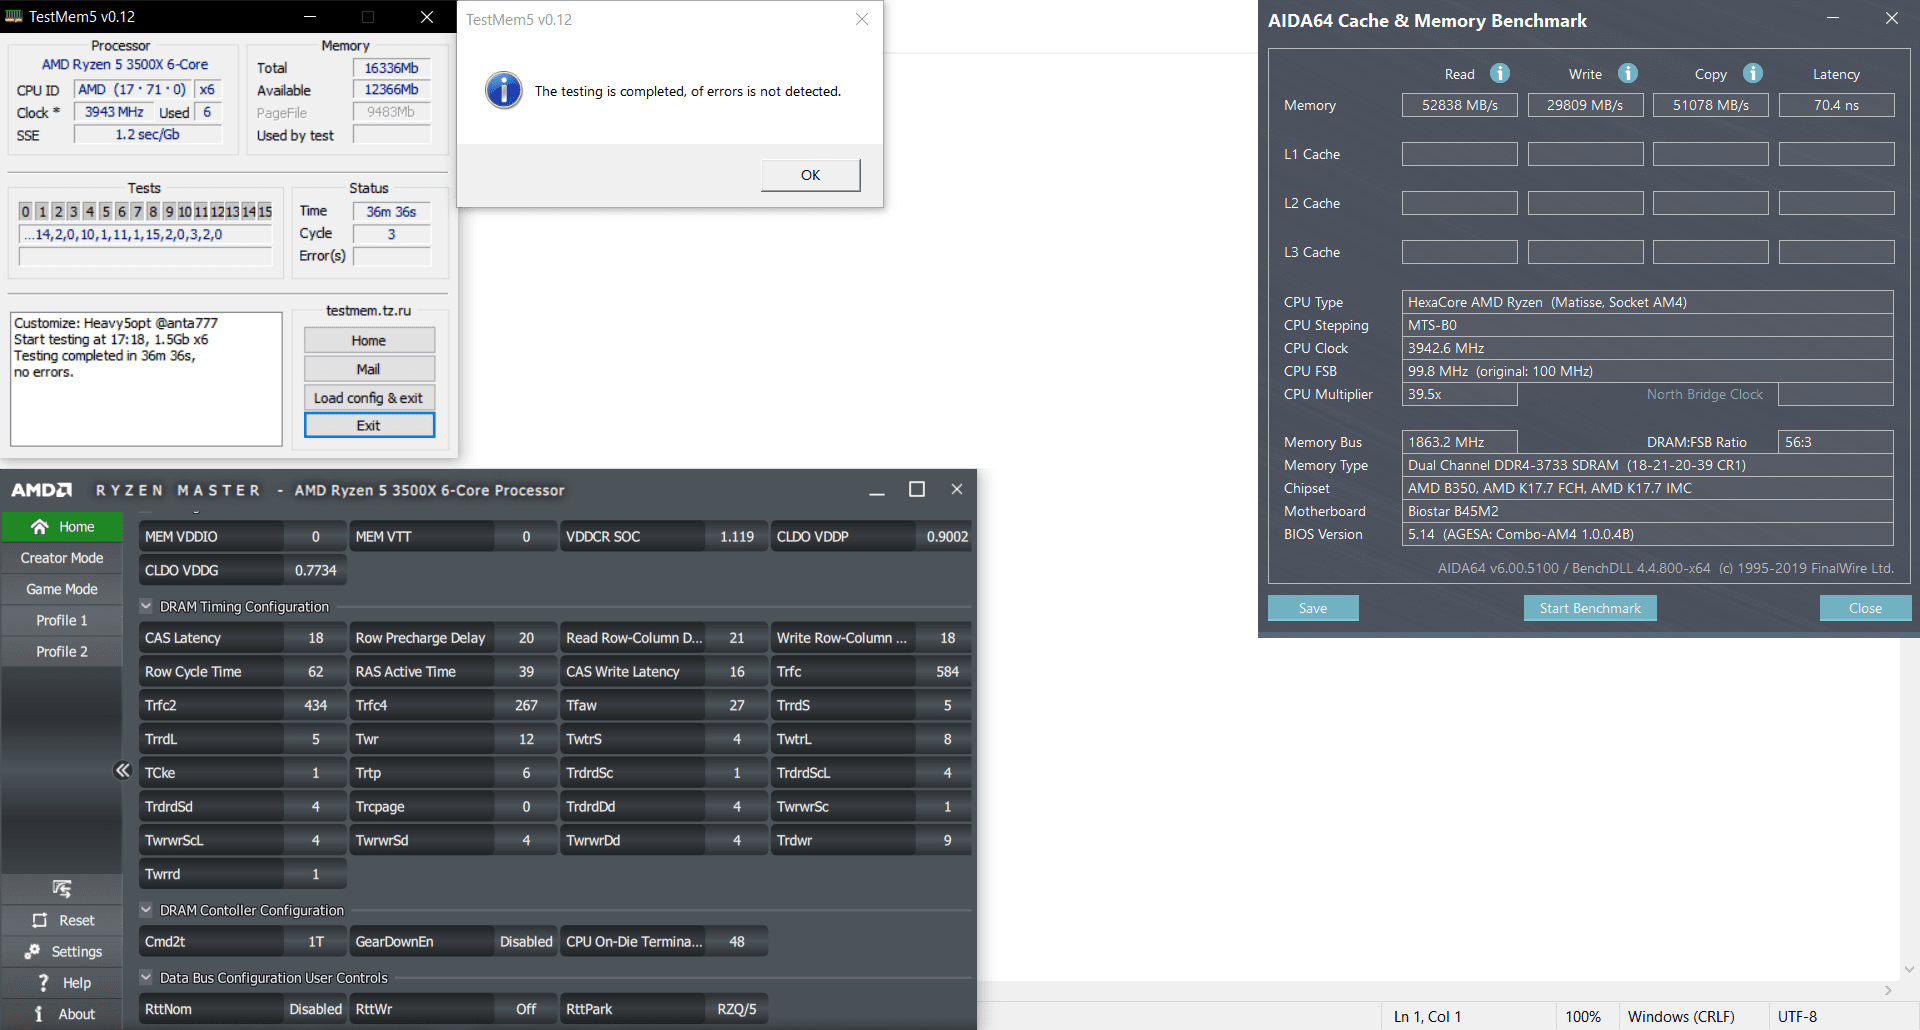The image size is (1920, 1030).
Task: Switch to Profile 1 in Ryzen Master
Action: point(62,620)
